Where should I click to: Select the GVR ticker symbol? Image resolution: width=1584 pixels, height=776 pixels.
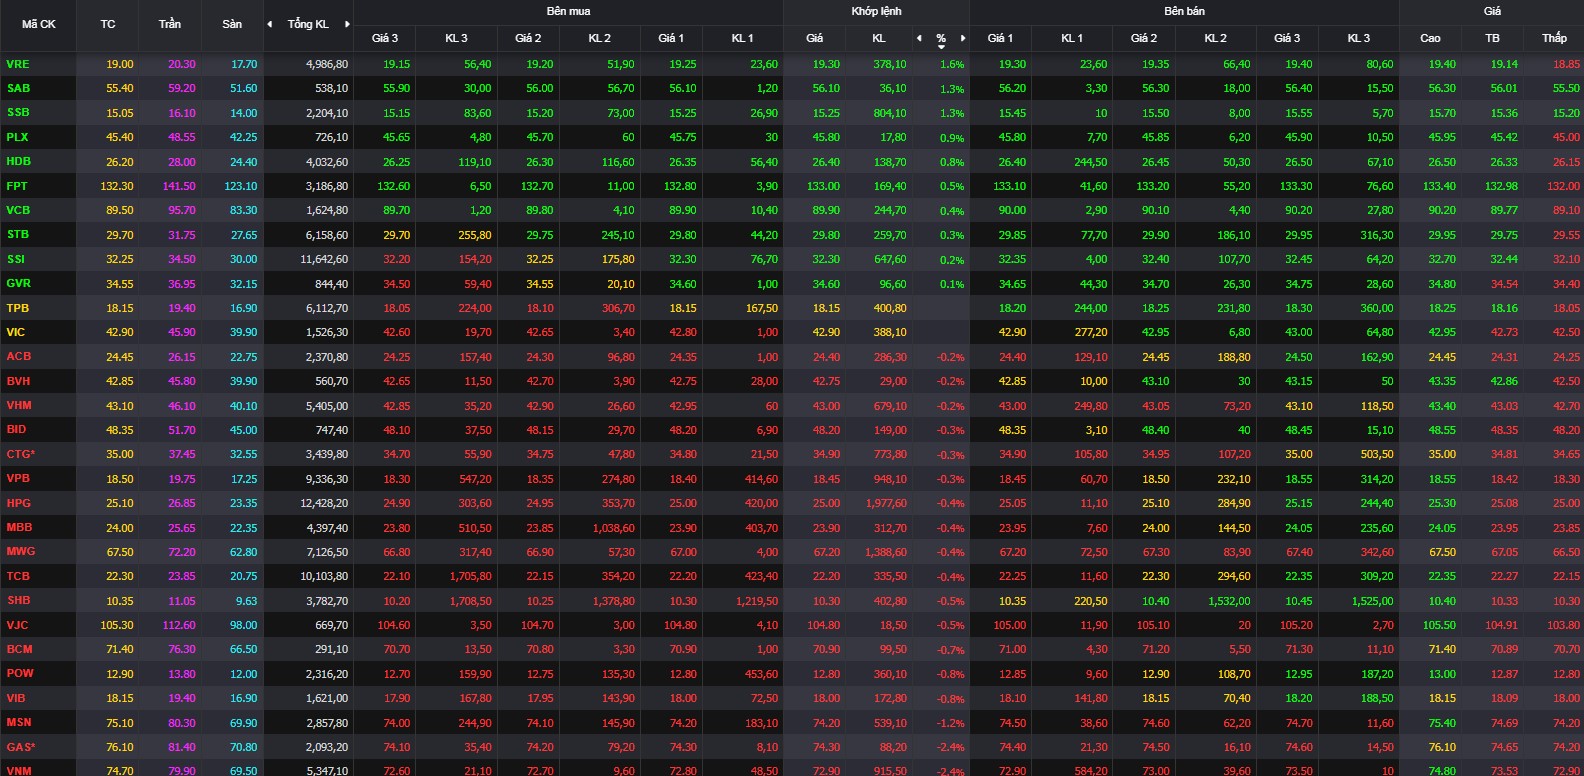(18, 283)
